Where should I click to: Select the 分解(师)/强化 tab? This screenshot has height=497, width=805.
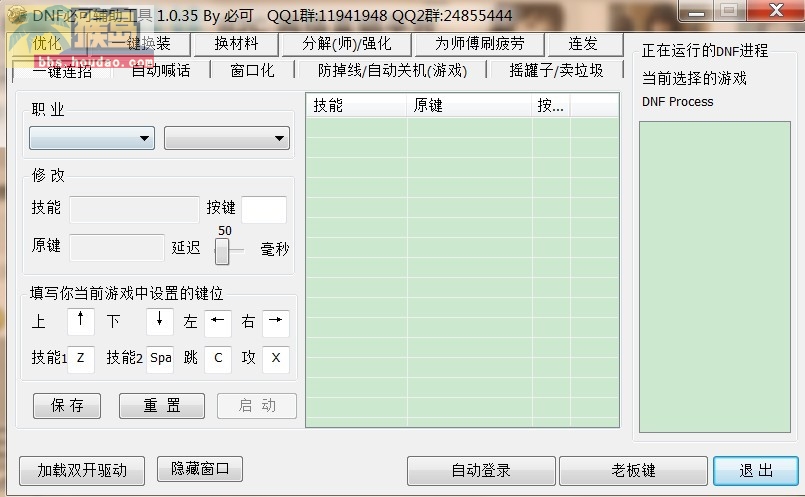347,44
